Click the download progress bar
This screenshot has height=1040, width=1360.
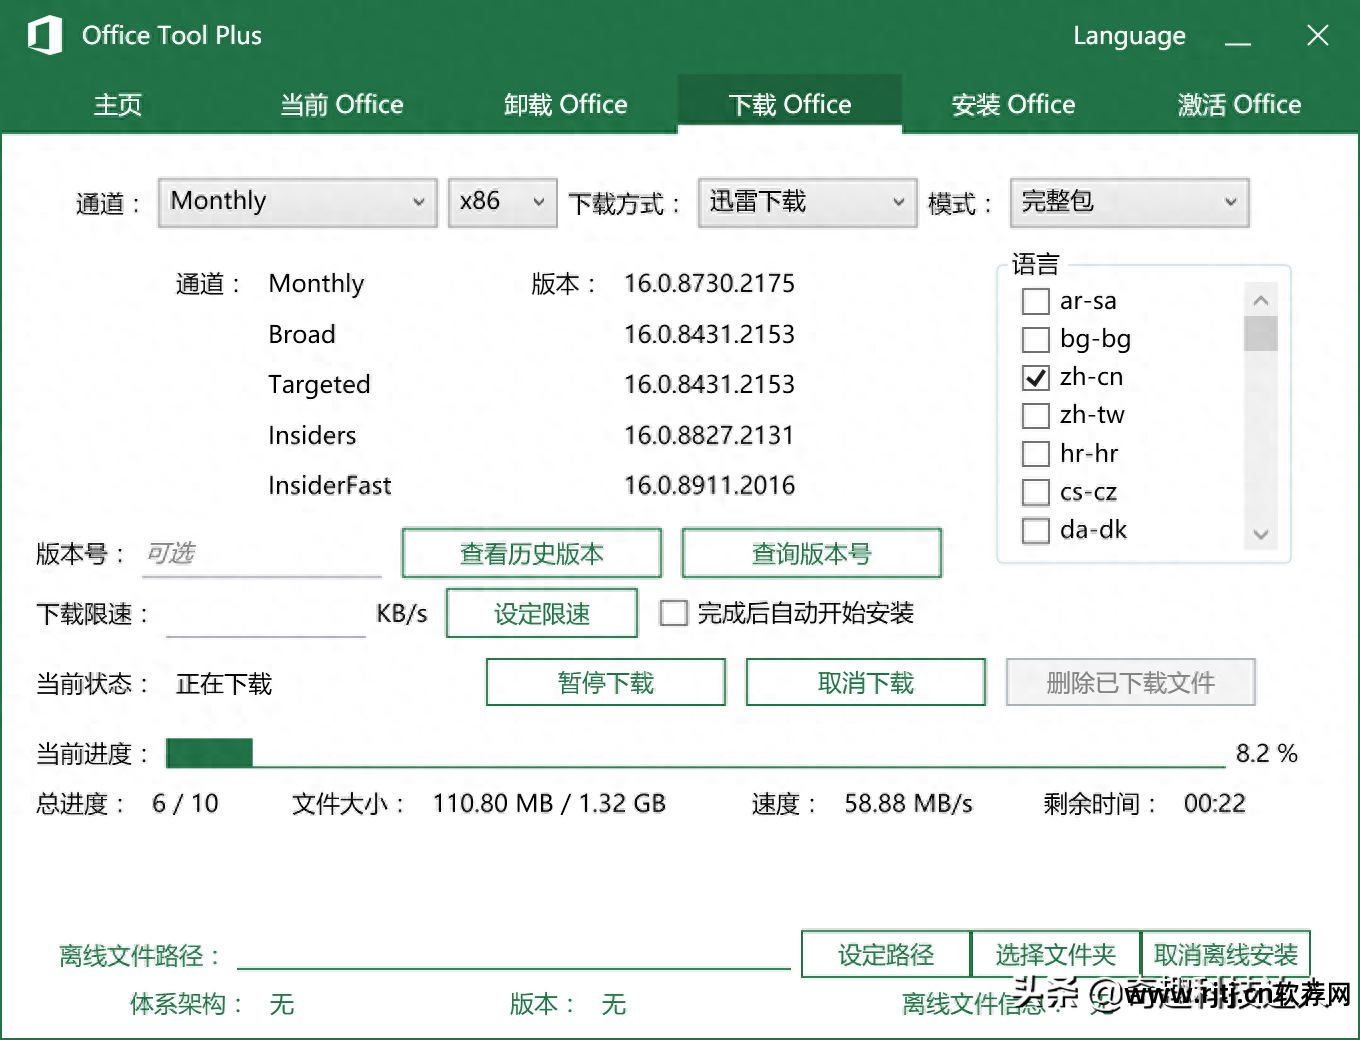click(695, 753)
